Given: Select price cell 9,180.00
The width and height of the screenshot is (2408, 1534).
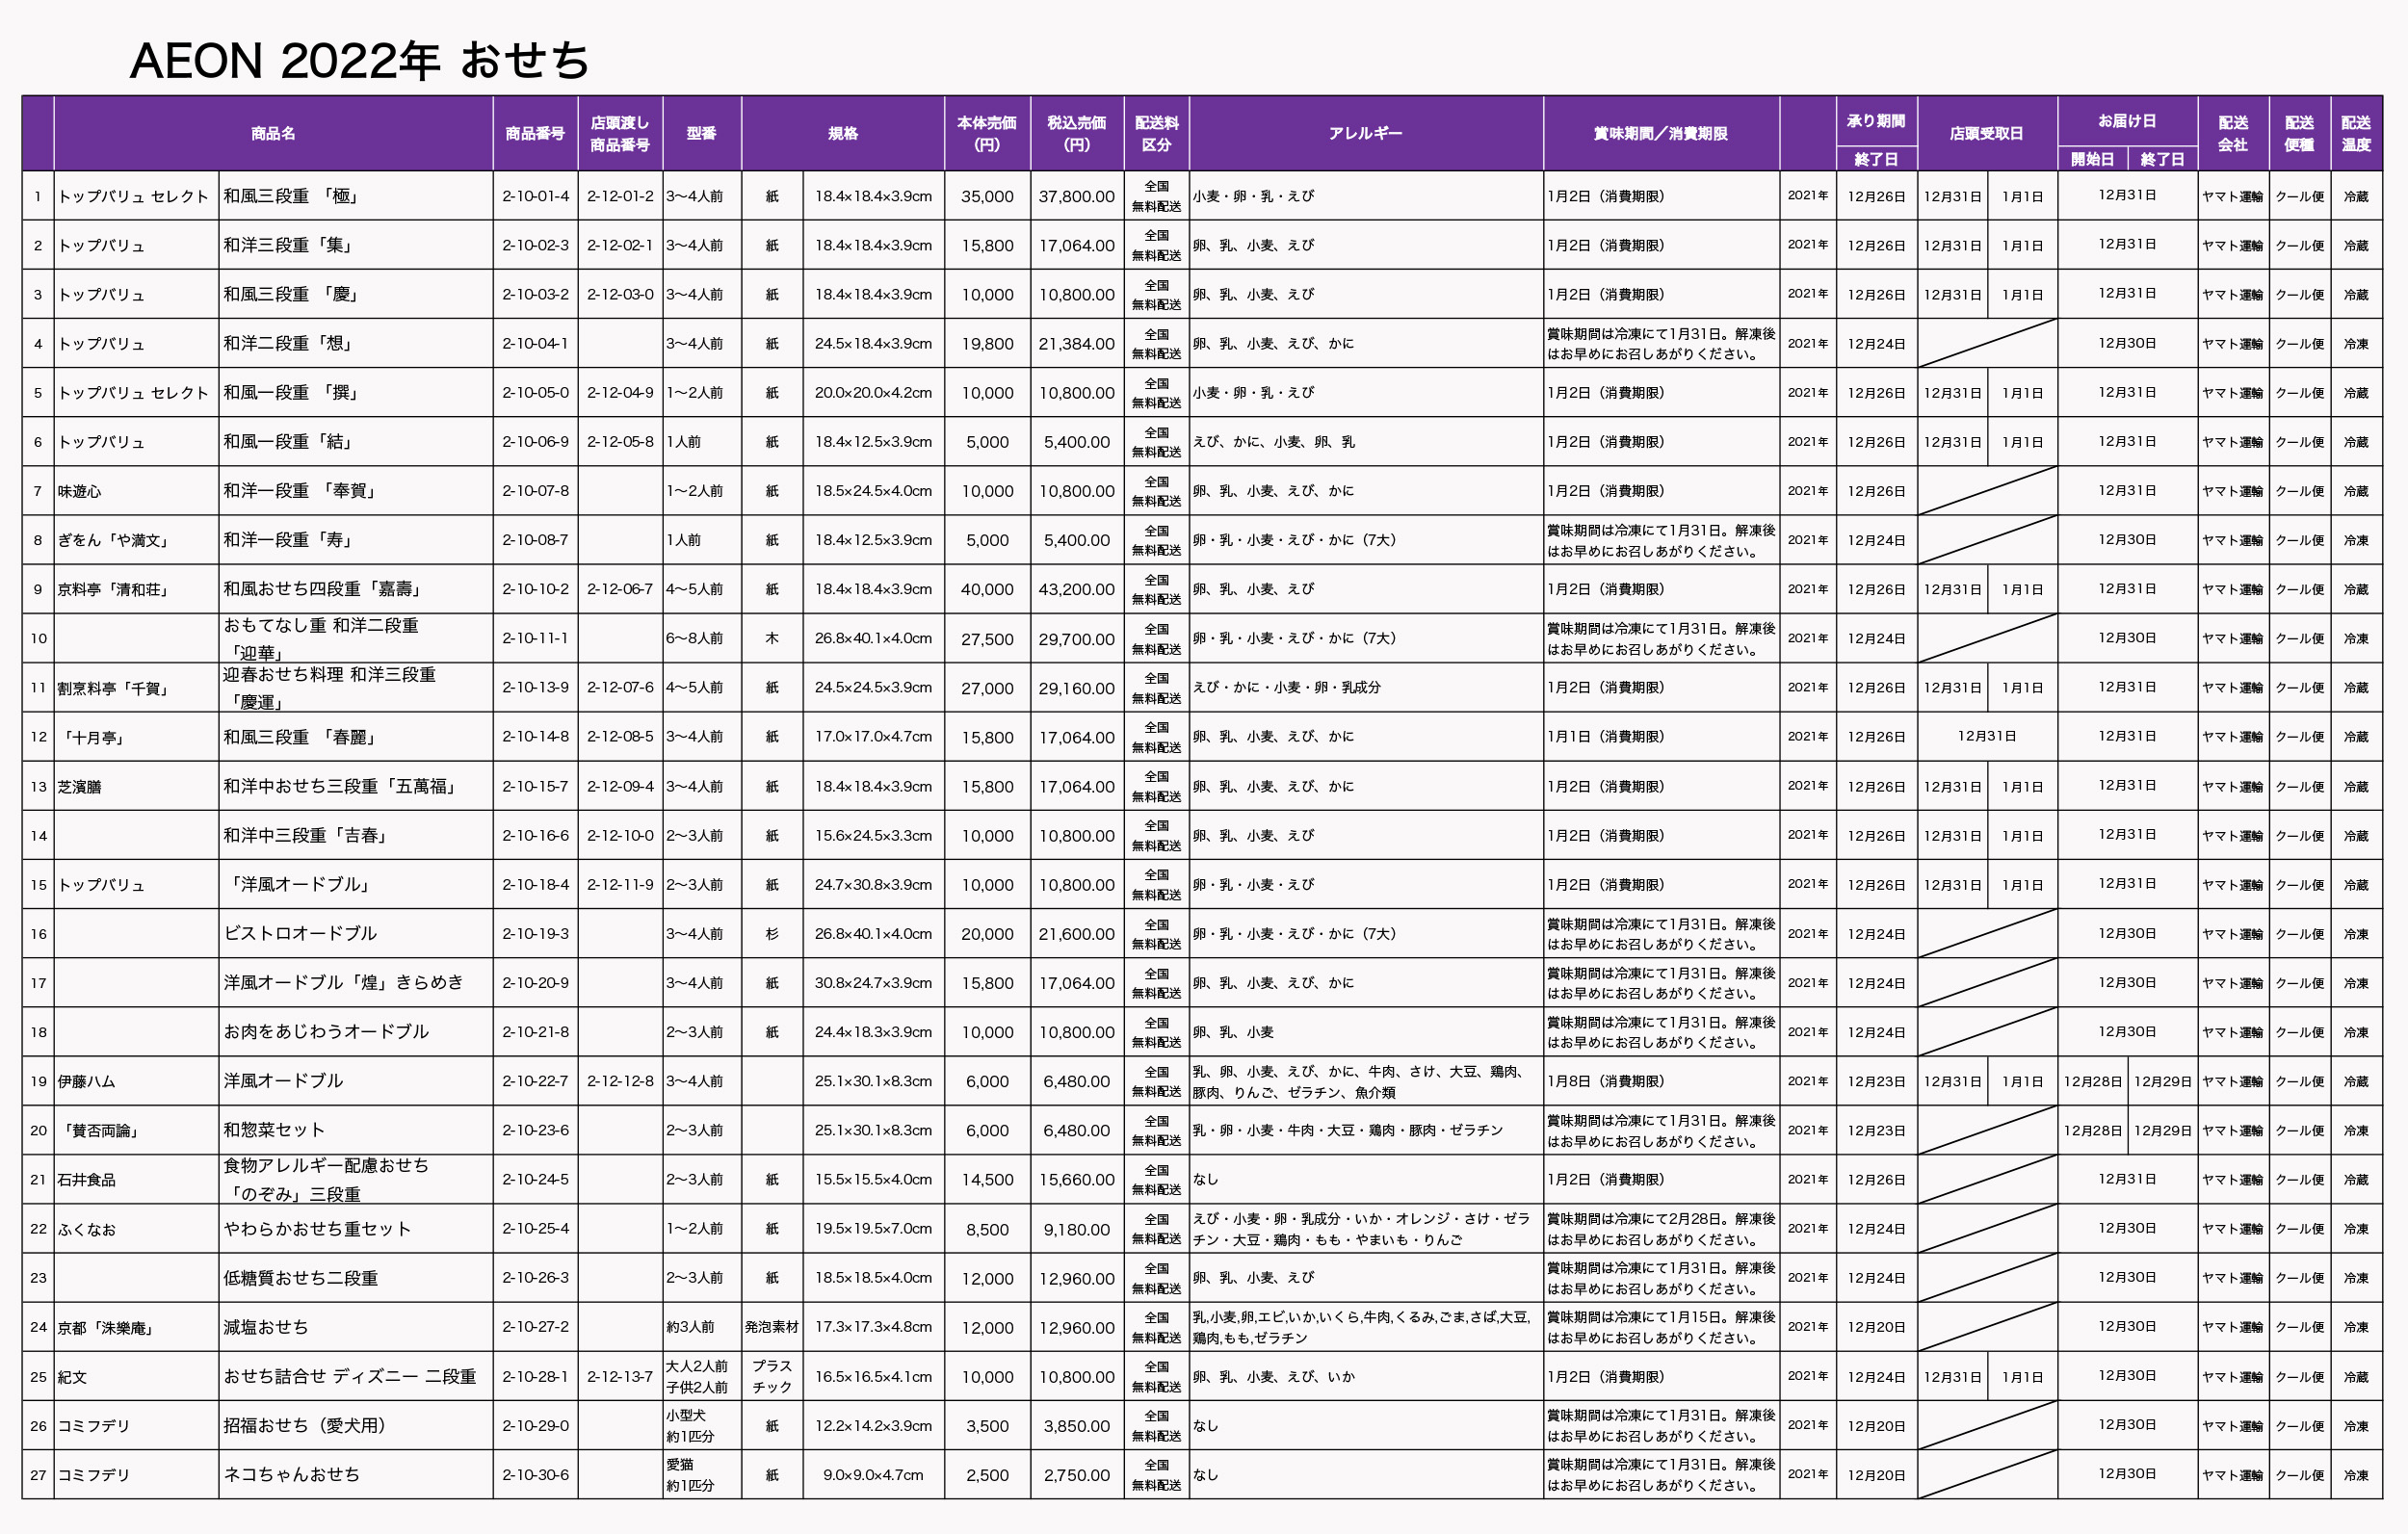Looking at the screenshot, I should pos(1077,1230).
